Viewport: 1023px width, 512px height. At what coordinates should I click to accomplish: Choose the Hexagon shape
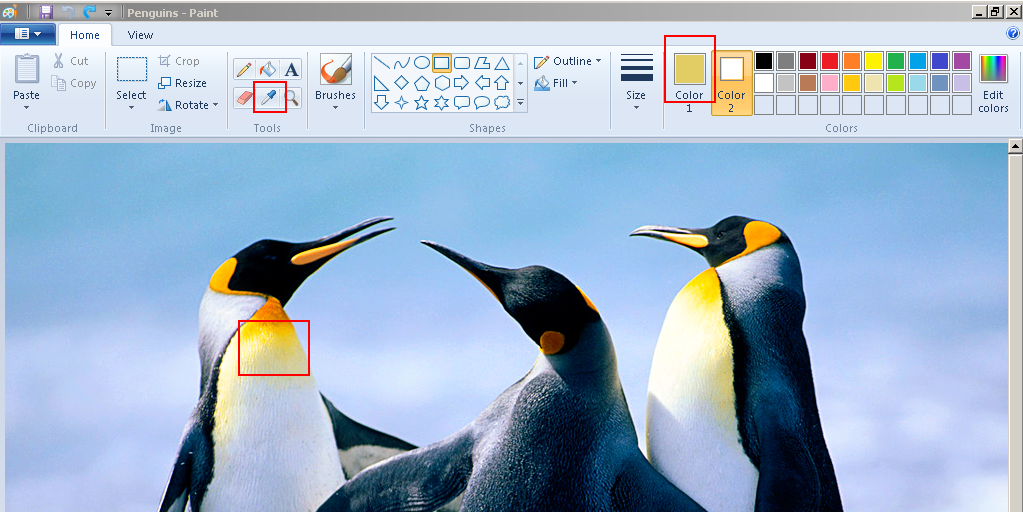442,83
